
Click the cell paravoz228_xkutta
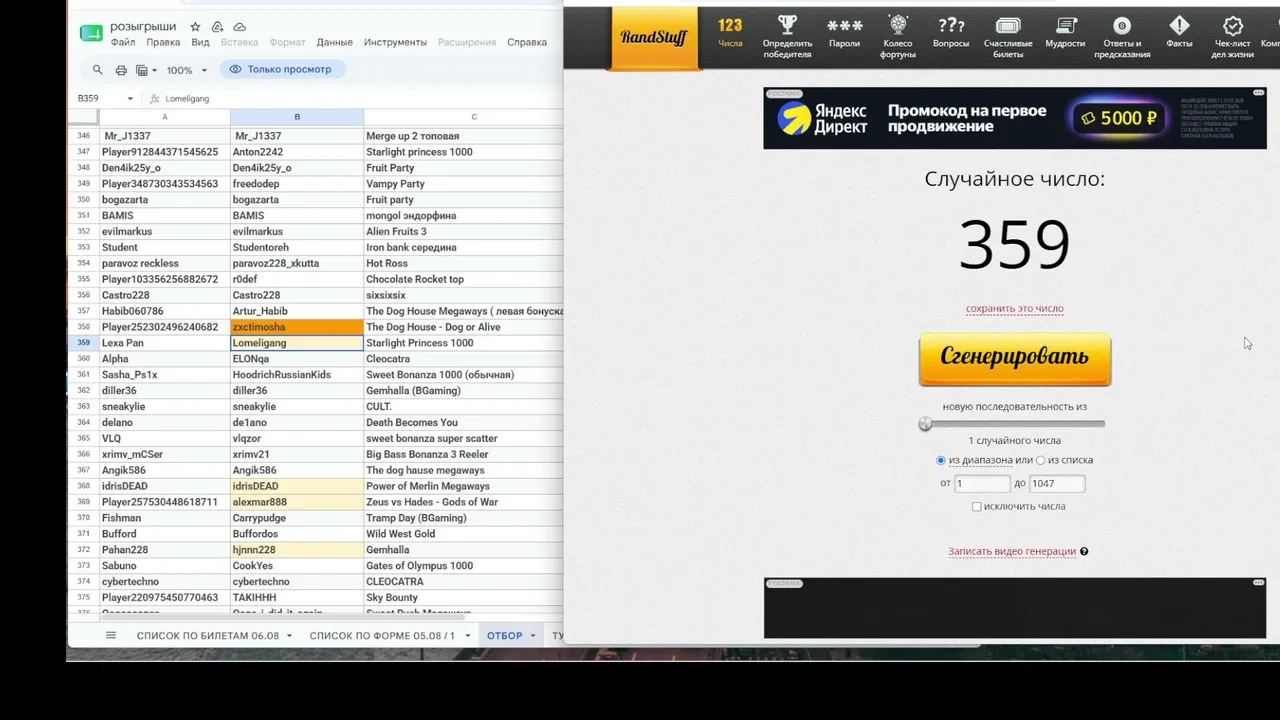(x=297, y=263)
